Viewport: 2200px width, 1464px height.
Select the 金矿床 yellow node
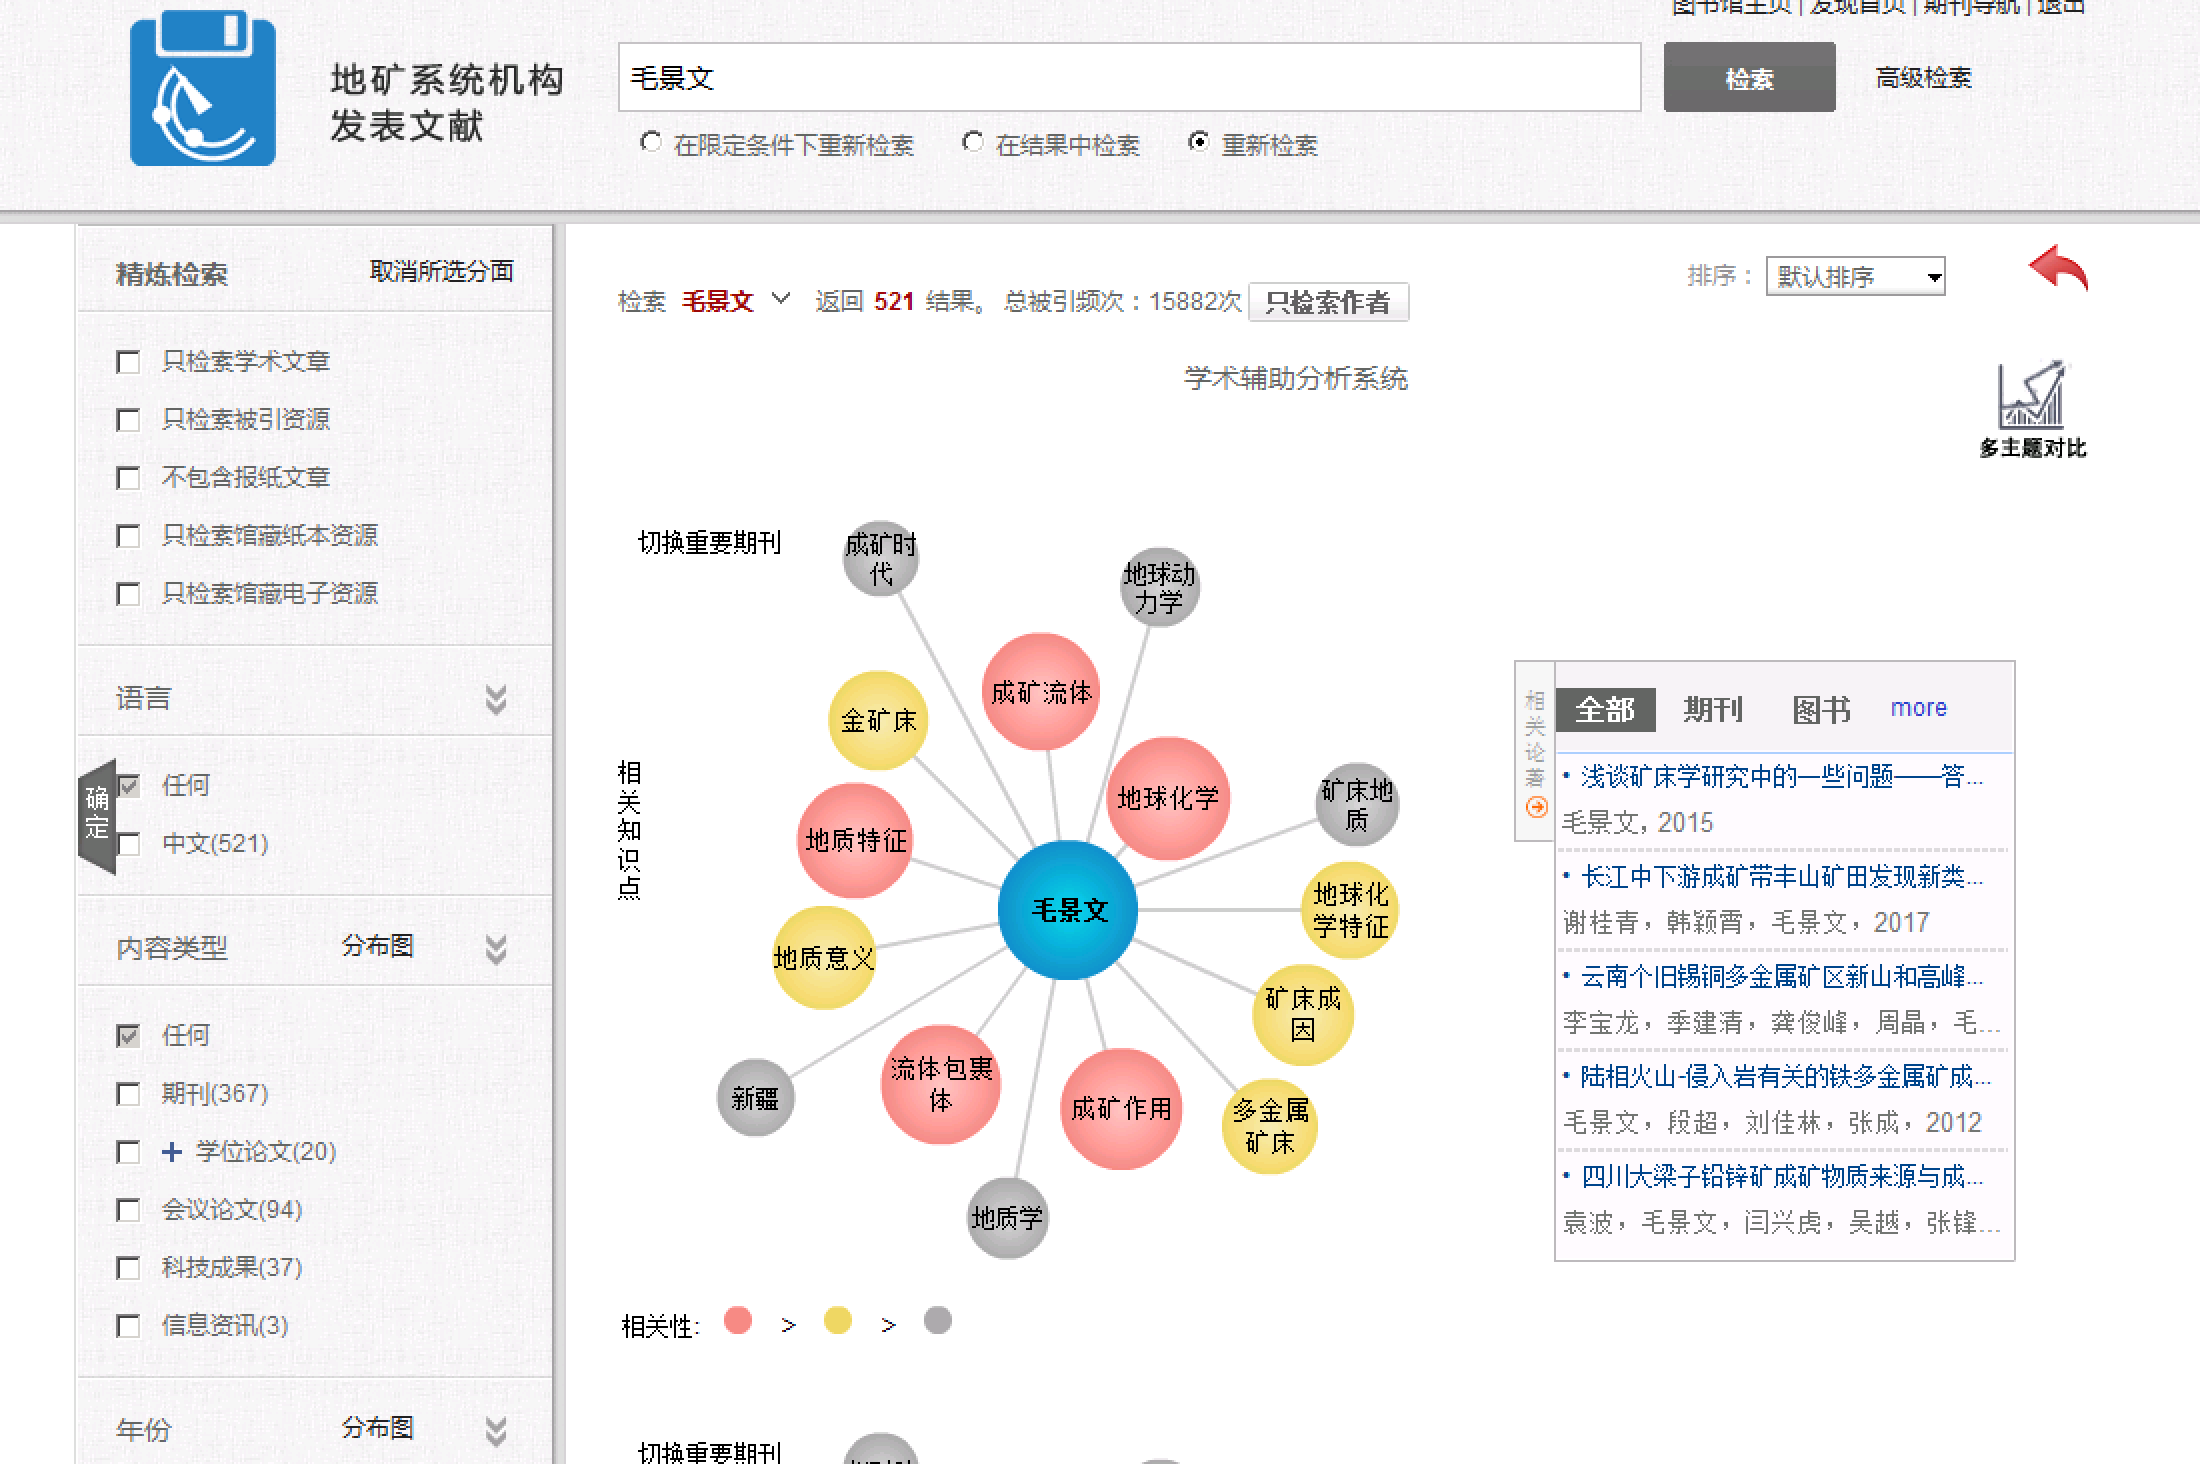coord(878,720)
